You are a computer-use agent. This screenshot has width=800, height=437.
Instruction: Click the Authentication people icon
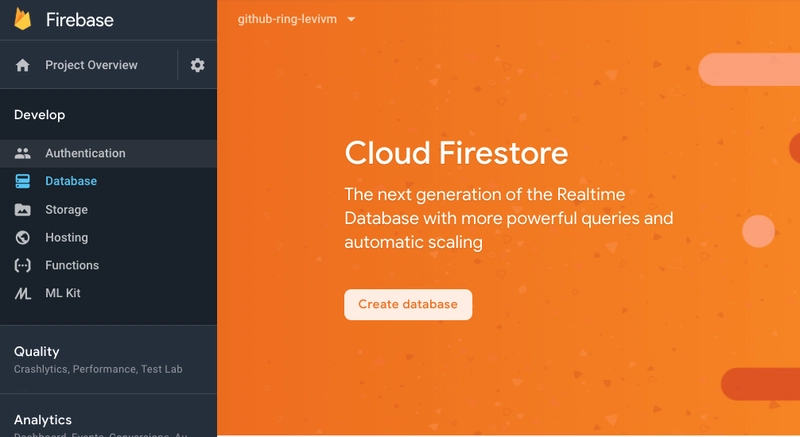22,153
